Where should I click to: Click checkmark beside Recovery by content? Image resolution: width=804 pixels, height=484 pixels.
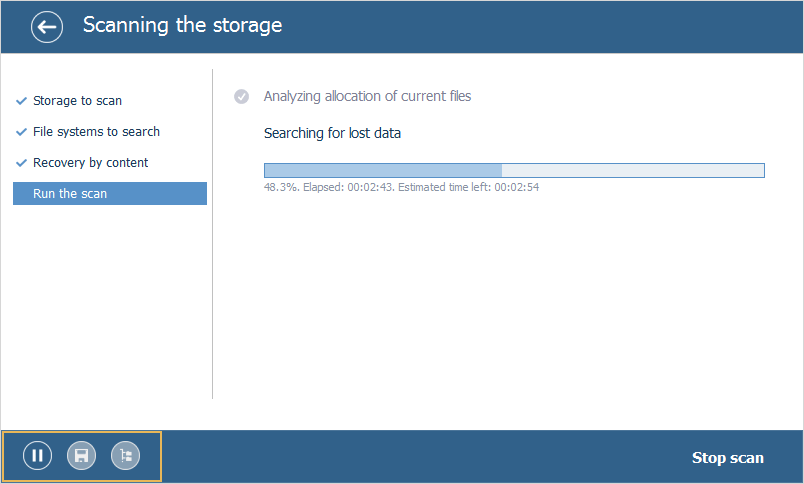21,163
